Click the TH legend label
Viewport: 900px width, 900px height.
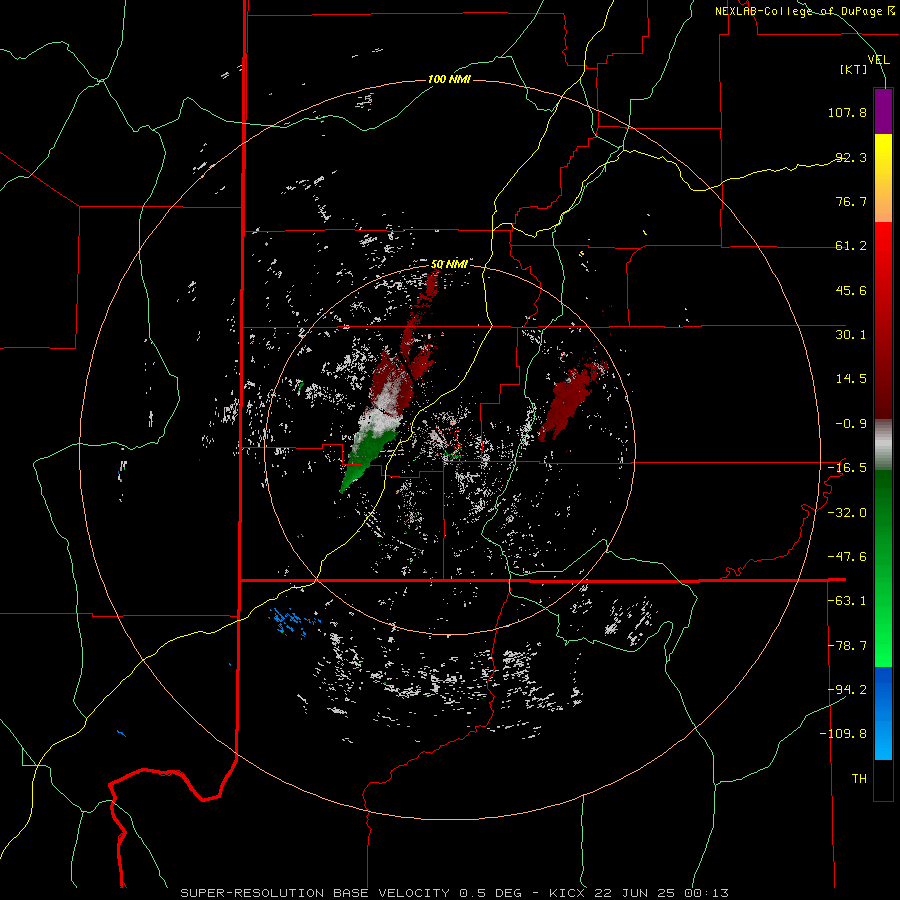point(859,779)
